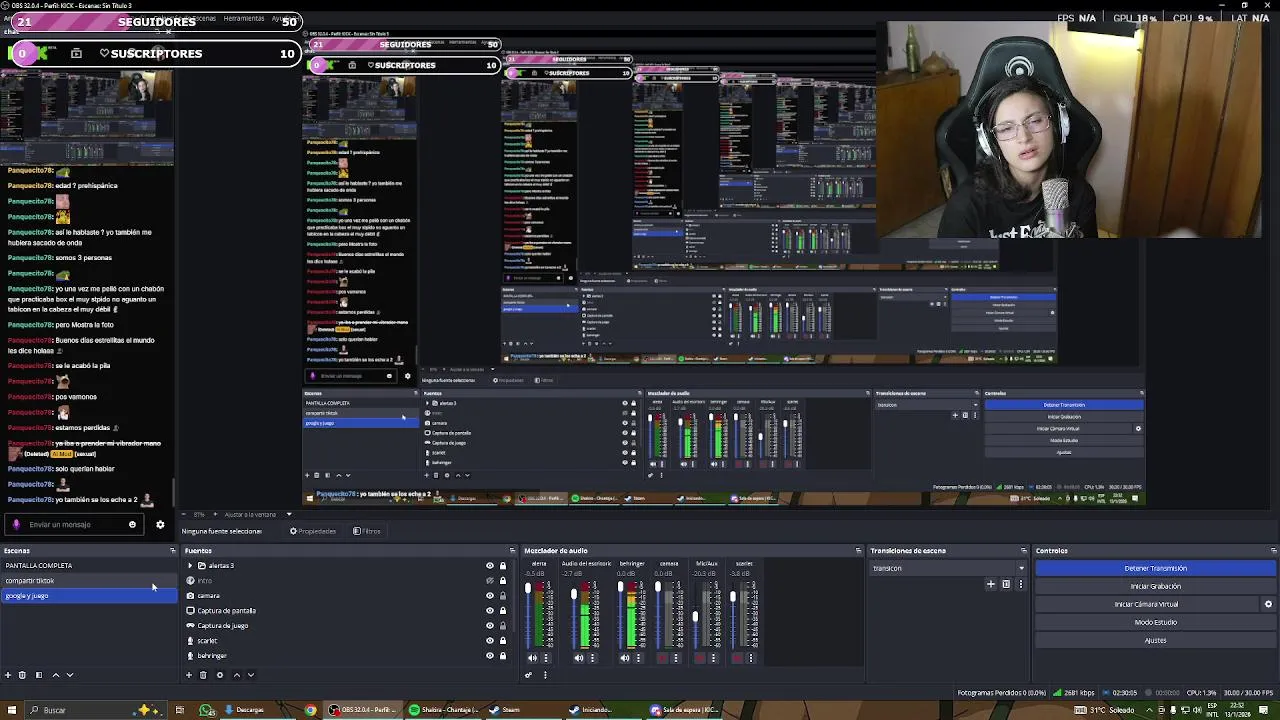Open source properties gear in Fuentes toolbar
Viewport: 1280px width, 720px height.
[220, 675]
